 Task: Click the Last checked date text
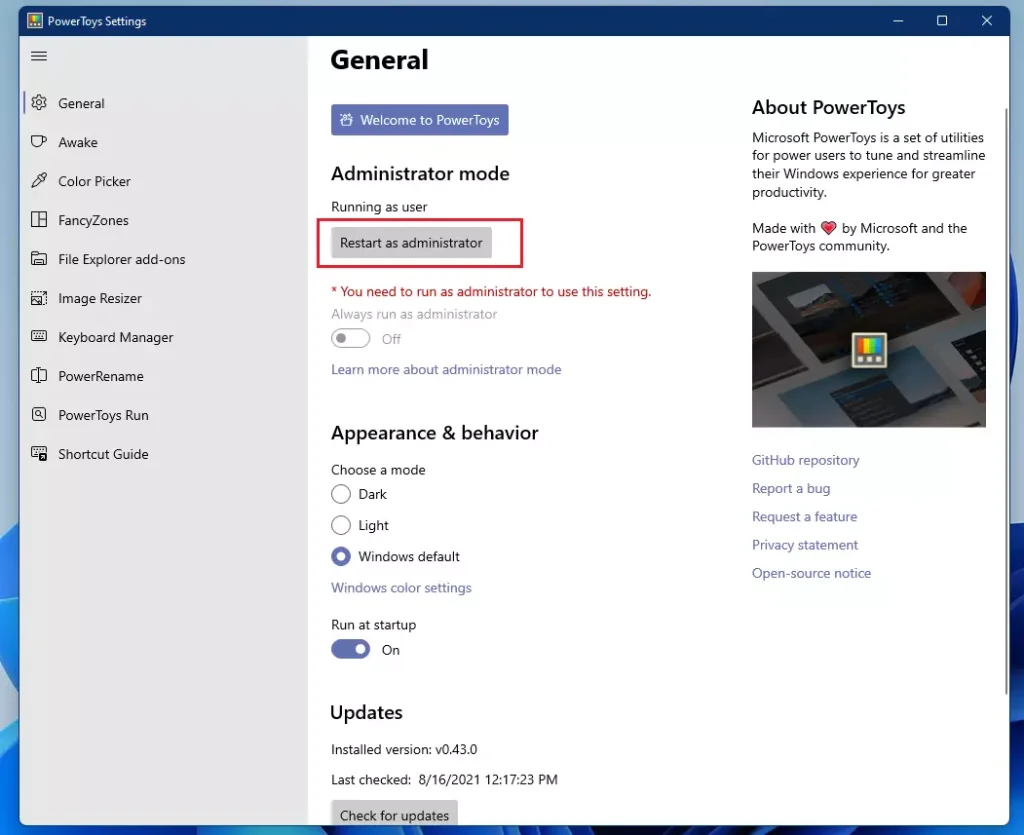[x=444, y=780]
